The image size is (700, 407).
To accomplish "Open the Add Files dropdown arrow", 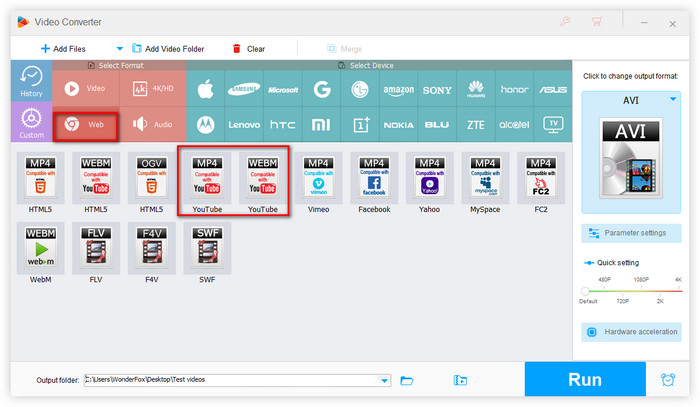I will point(120,48).
